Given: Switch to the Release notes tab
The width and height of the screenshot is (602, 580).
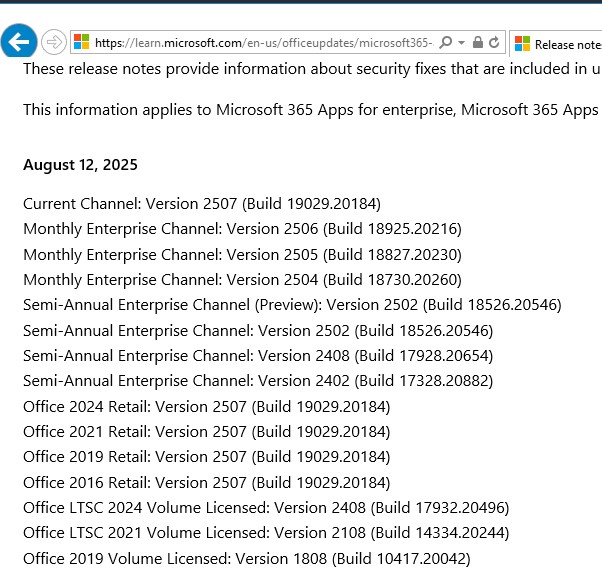Looking at the screenshot, I should [x=556, y=44].
